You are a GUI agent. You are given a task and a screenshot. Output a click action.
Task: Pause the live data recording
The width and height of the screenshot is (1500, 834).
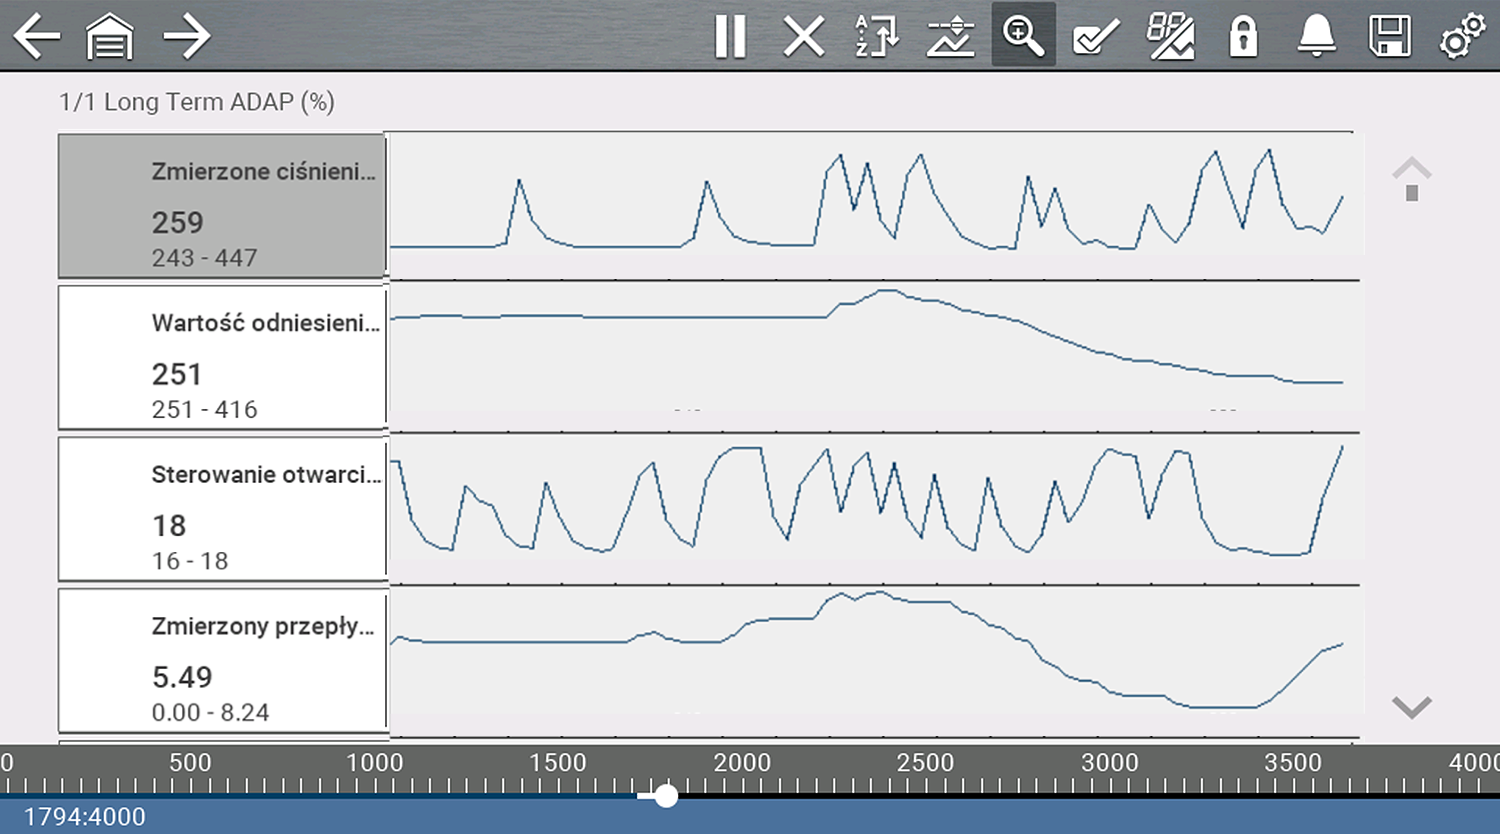point(730,37)
